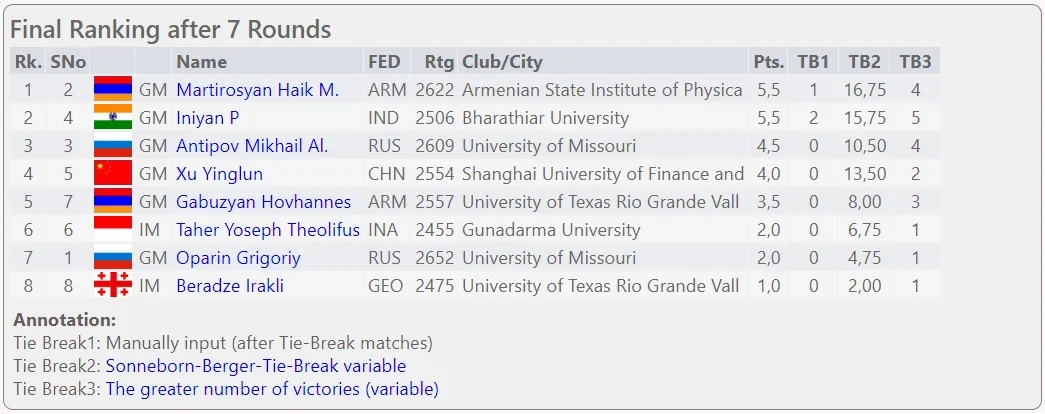Open Gabuzyan Hovhannes player details
The width and height of the screenshot is (1045, 414).
(x=263, y=202)
